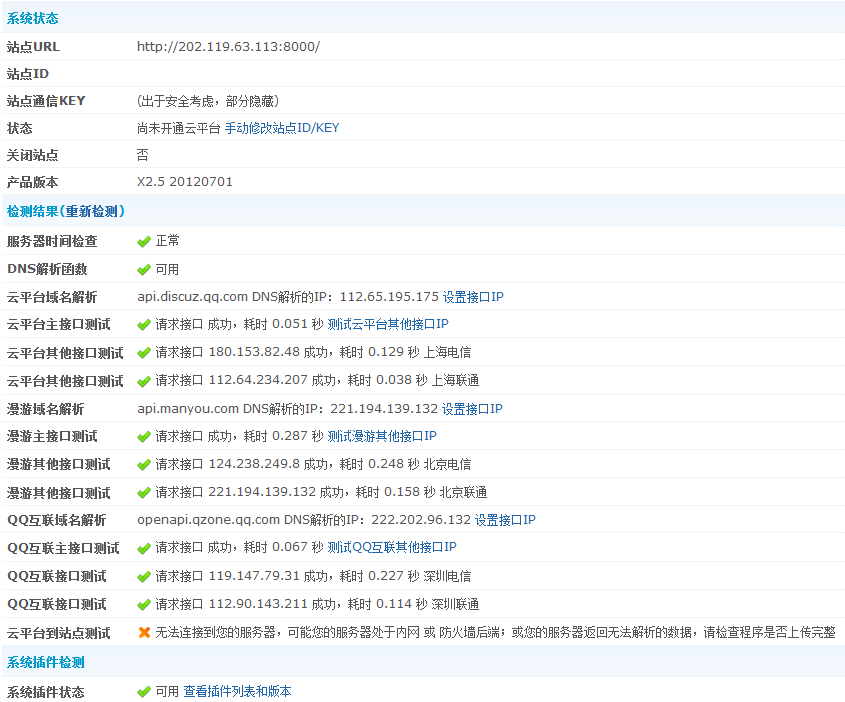This screenshot has width=845, height=702.
Task: Click 云平台域名解析 row label
Action: coord(52,297)
